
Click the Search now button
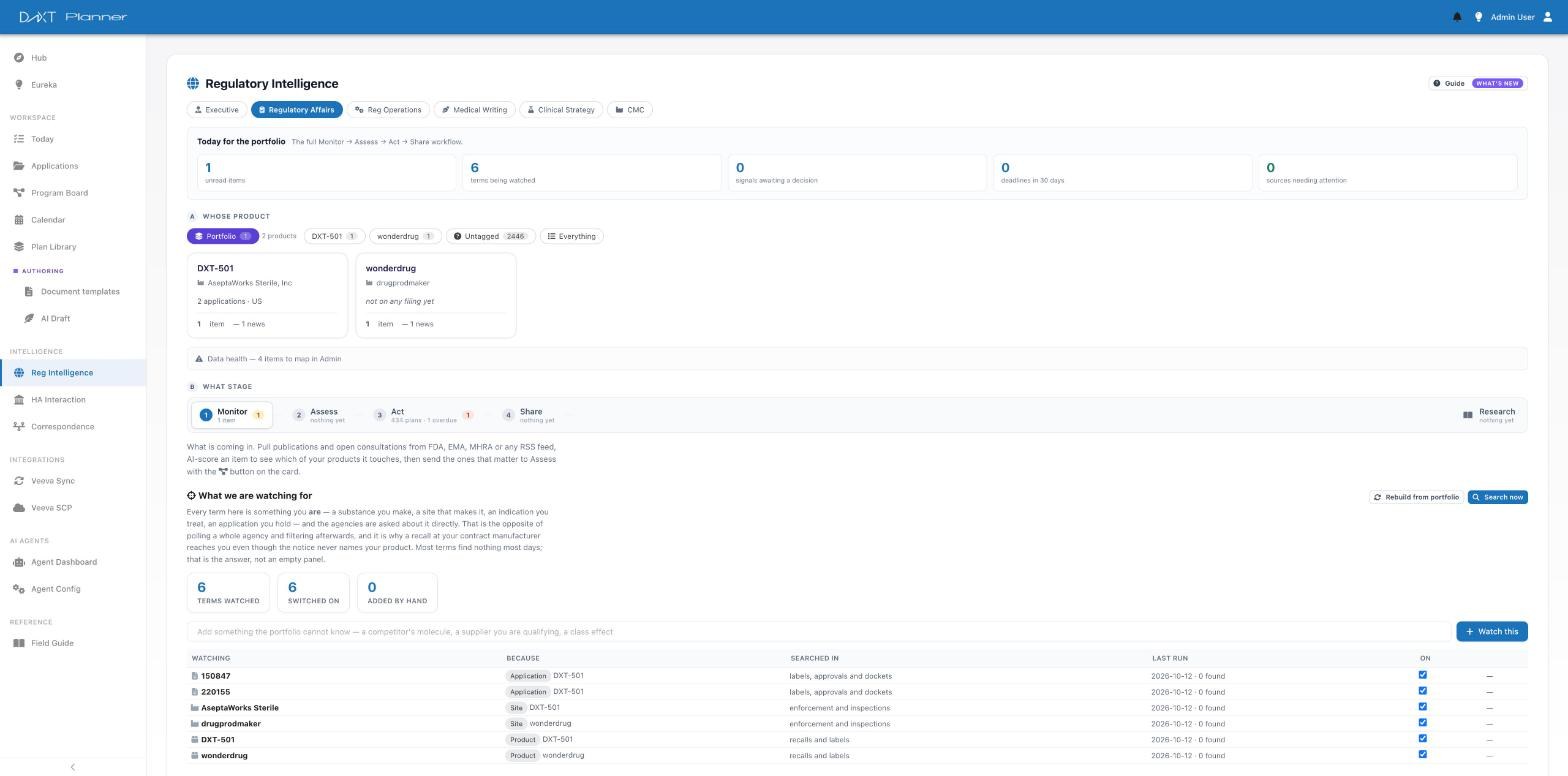point(1497,497)
